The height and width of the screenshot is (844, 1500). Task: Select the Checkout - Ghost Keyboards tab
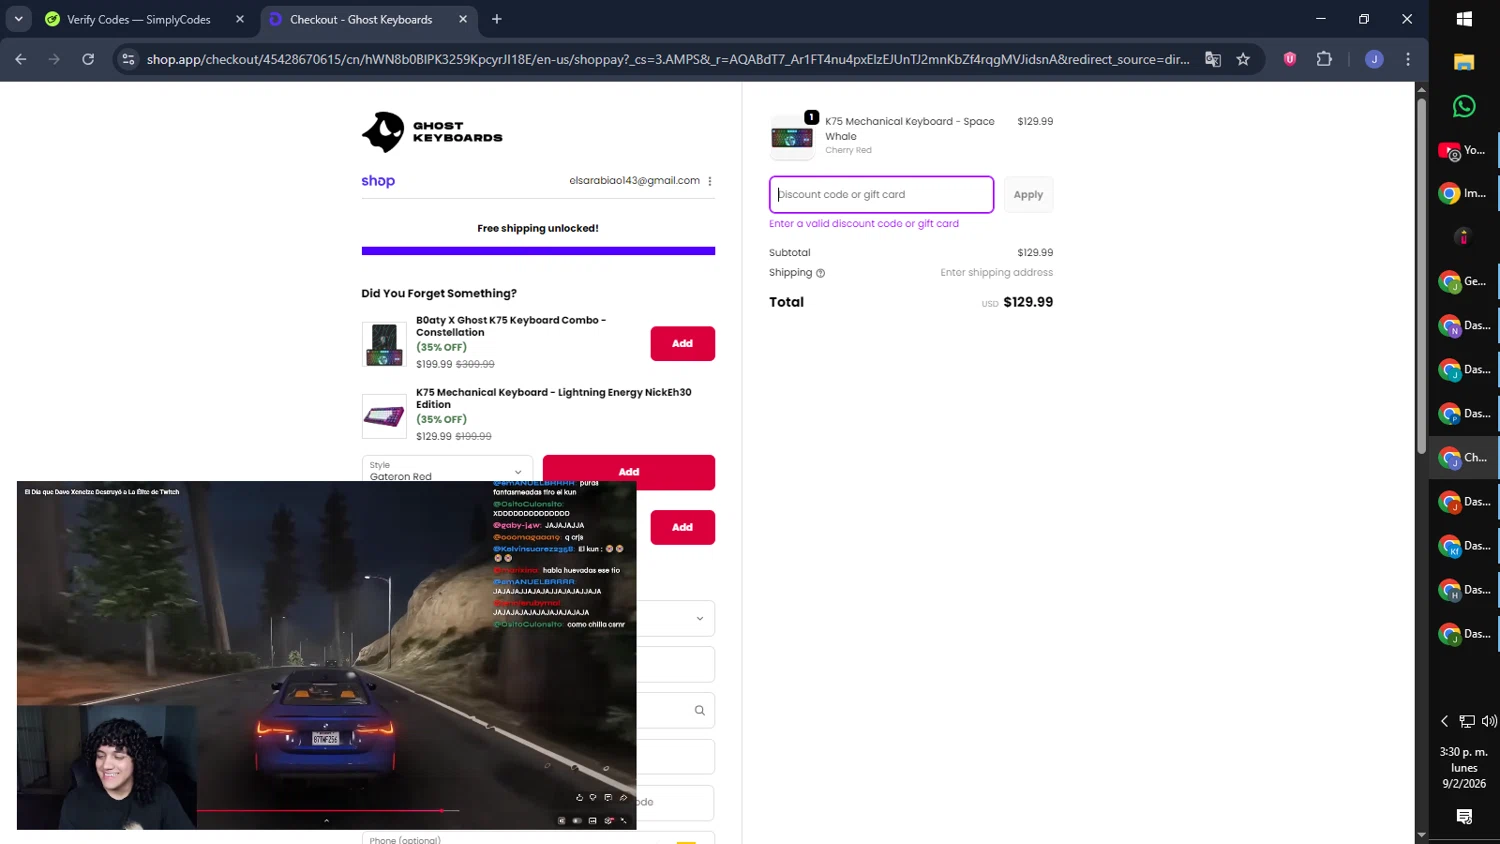(x=361, y=19)
